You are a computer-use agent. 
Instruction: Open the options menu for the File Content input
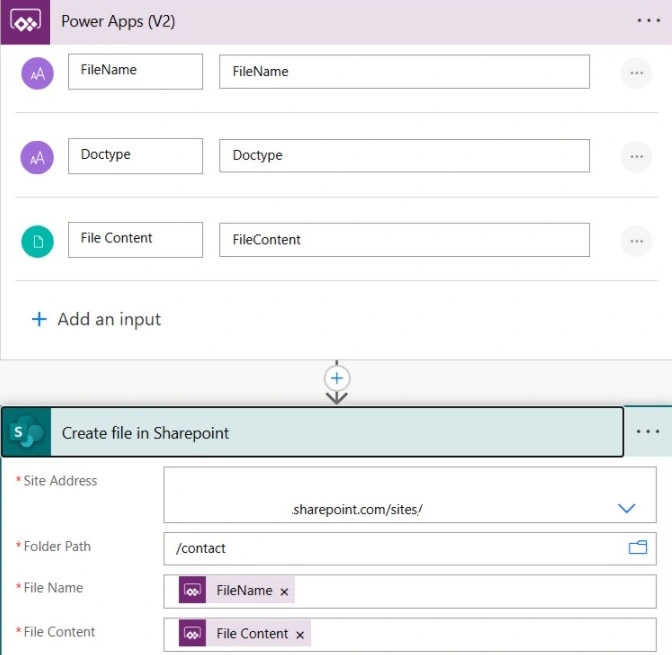pos(636,241)
